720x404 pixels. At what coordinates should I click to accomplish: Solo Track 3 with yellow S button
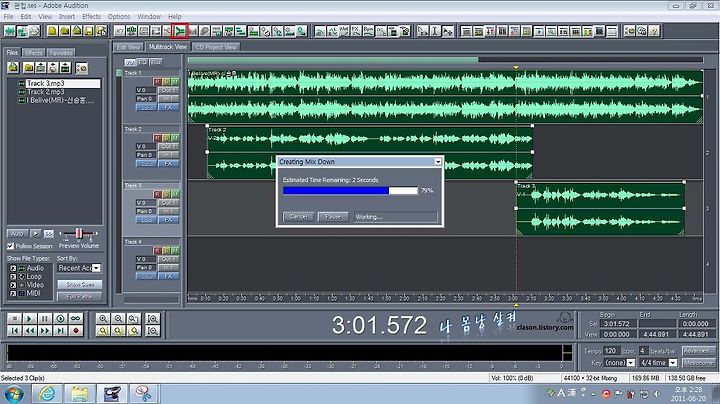click(x=166, y=194)
